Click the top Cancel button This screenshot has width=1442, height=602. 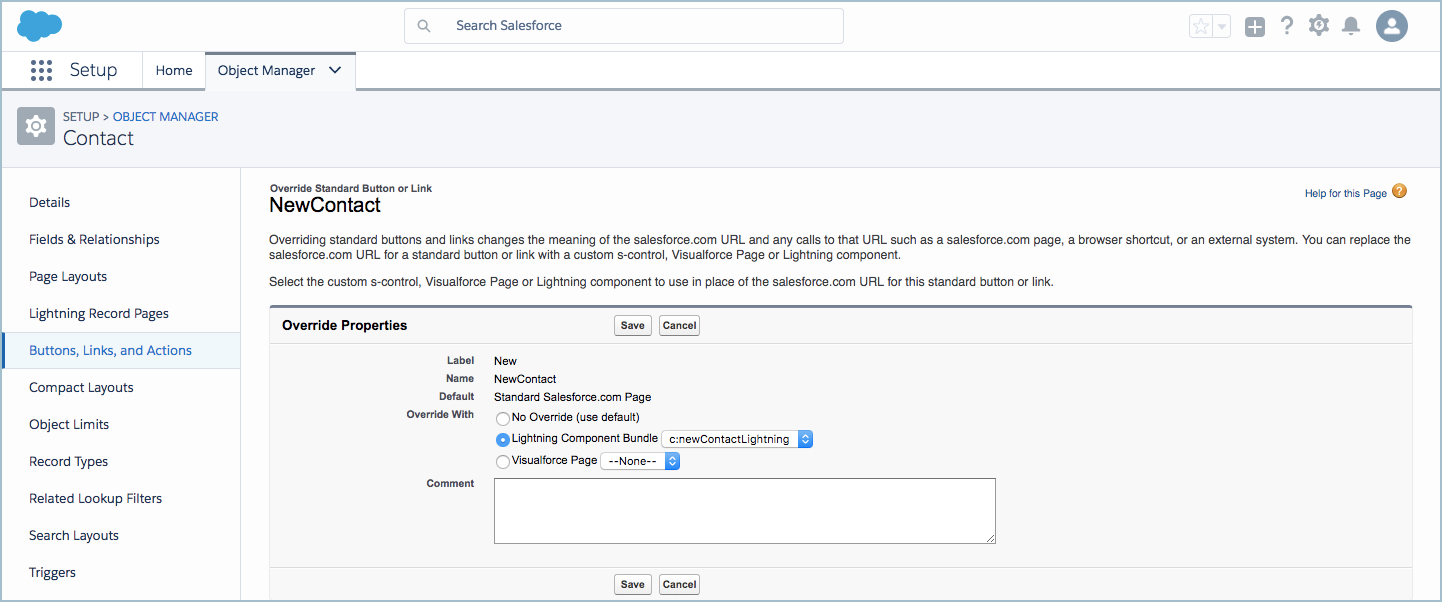[679, 325]
